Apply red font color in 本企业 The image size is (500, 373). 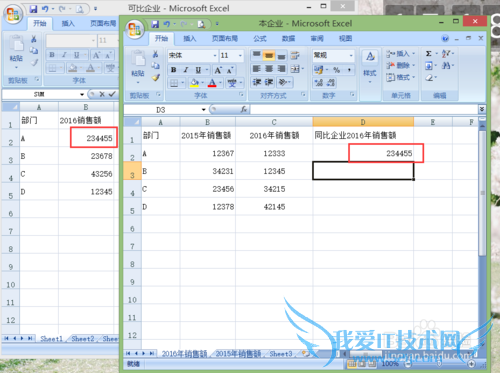point(212,83)
